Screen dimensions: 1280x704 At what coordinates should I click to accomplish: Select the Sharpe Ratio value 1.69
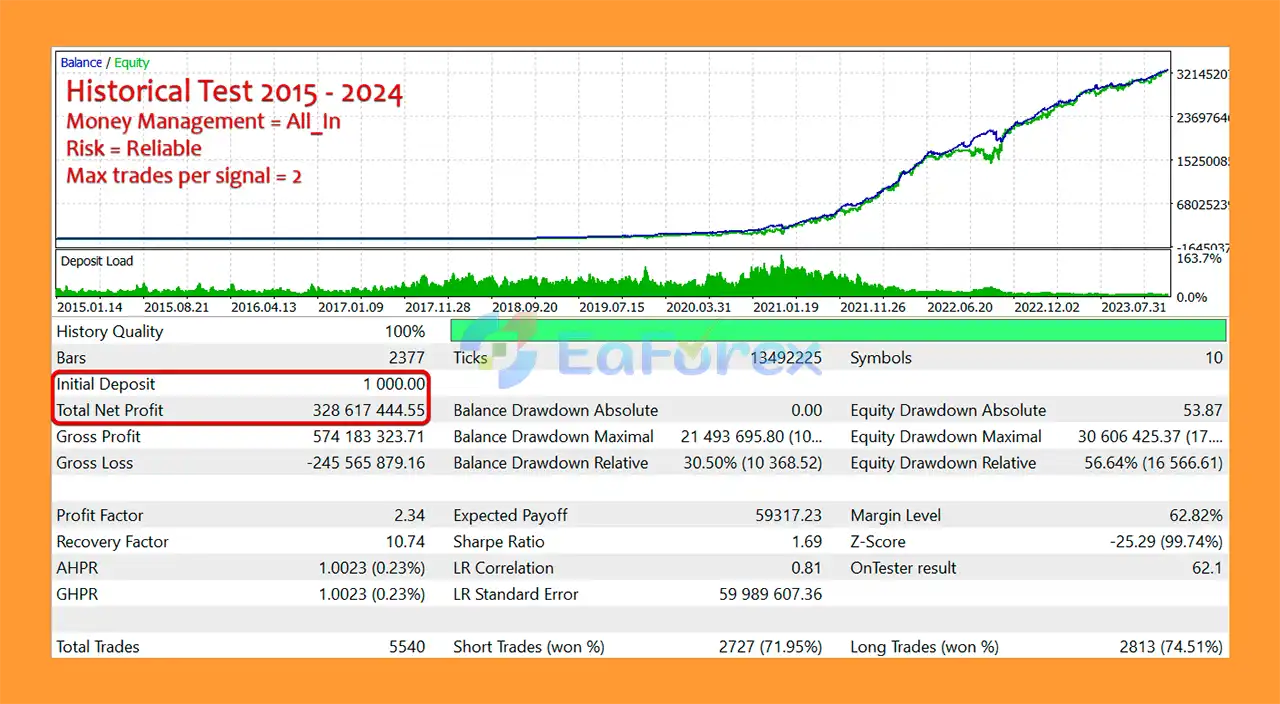(x=806, y=542)
